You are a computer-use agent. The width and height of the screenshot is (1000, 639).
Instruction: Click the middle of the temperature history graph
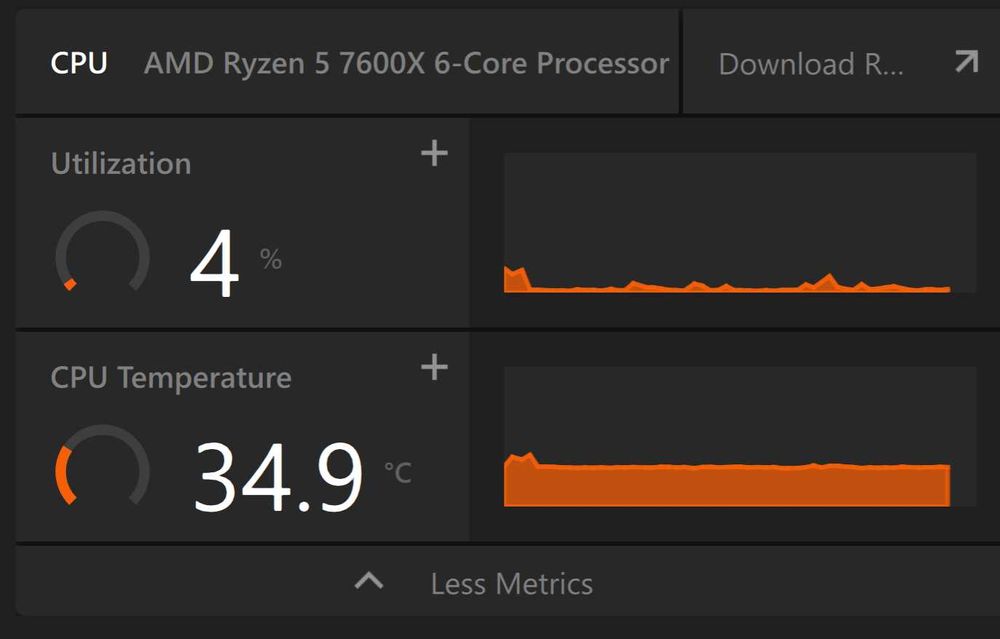click(727, 485)
